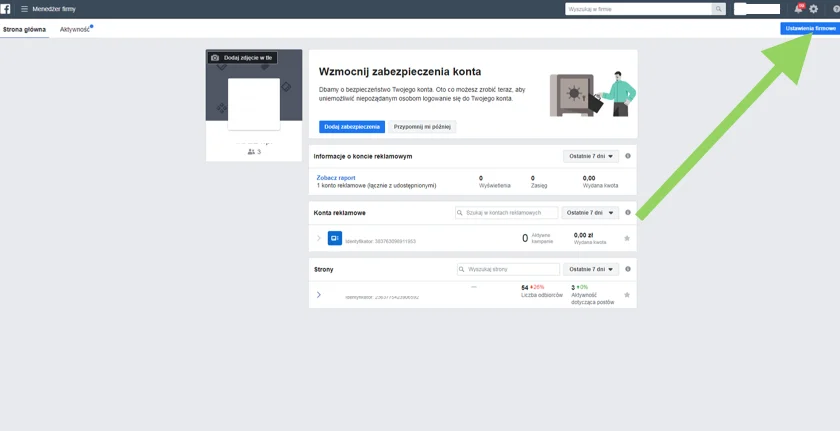Click the Zasięg value in report
Screen dimensions: 840x431
coord(532,178)
